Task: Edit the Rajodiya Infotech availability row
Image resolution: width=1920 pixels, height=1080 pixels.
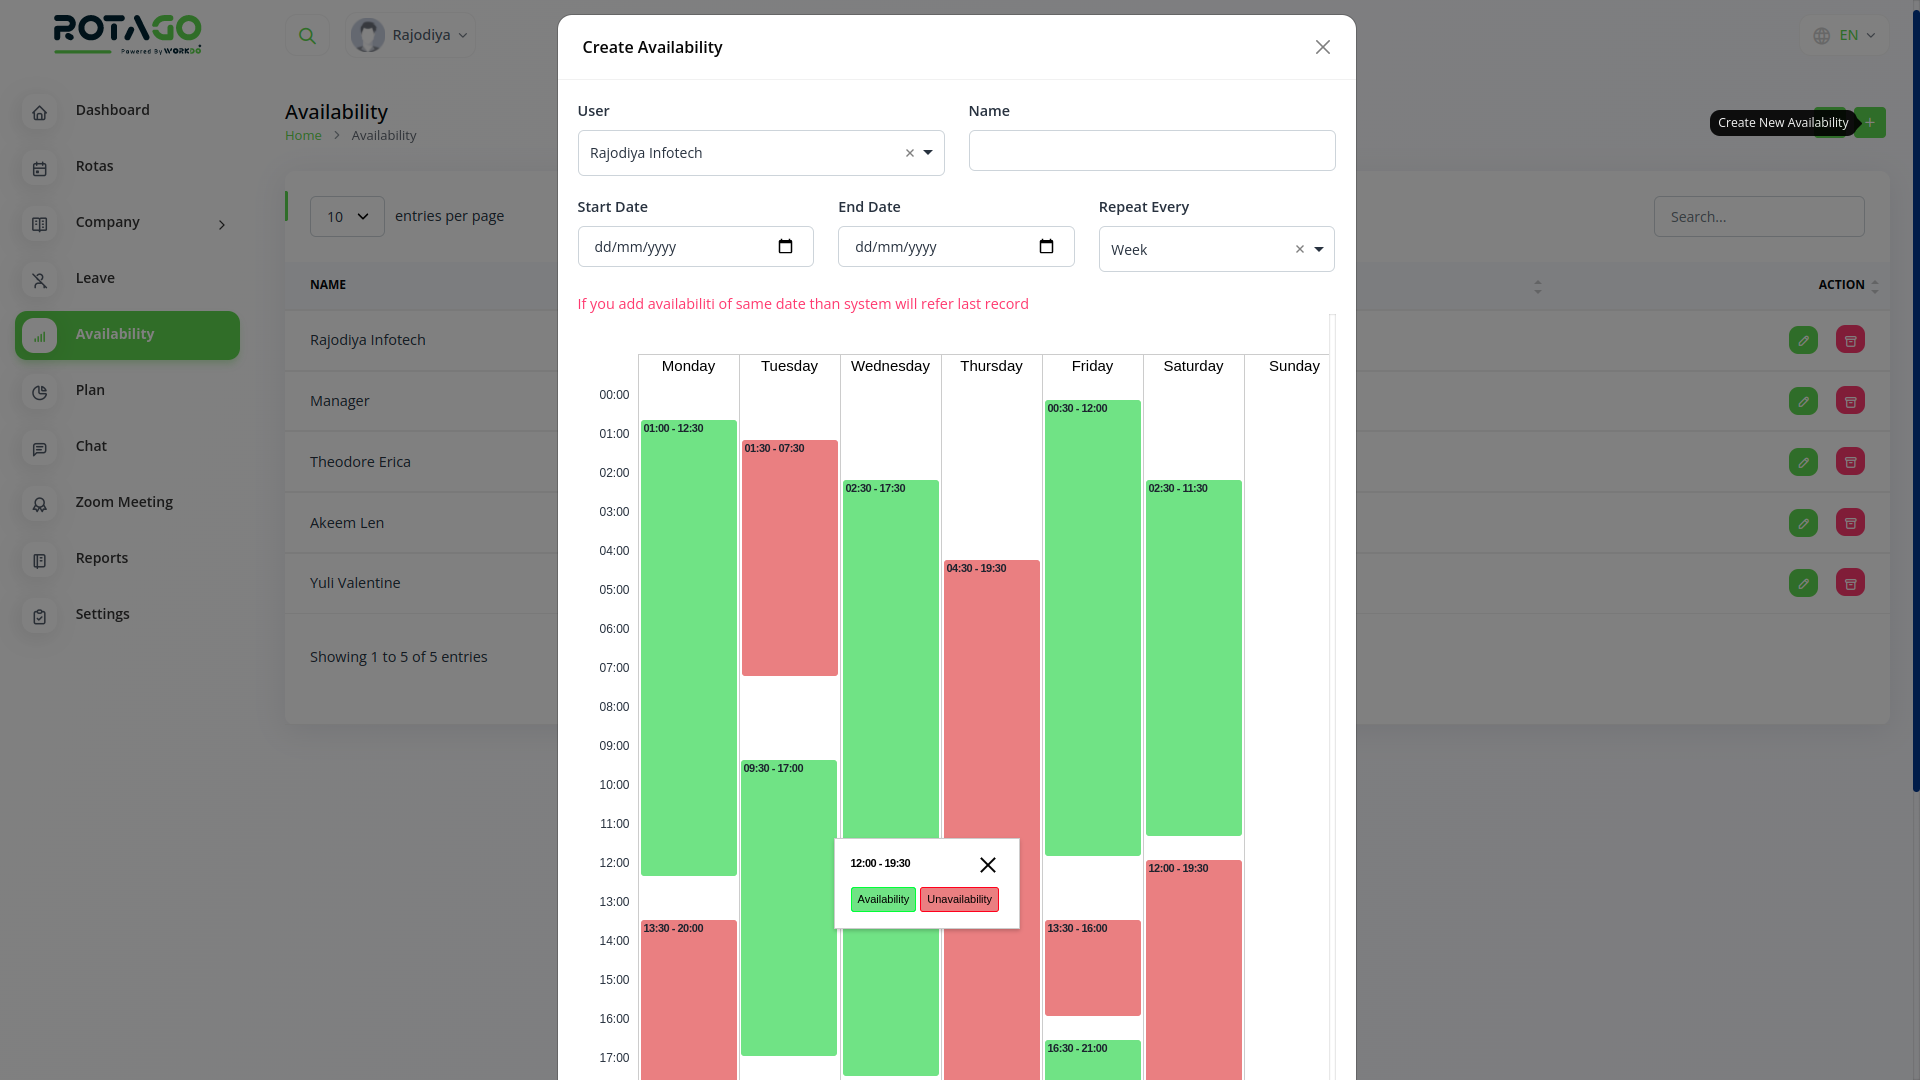Action: pos(1803,340)
